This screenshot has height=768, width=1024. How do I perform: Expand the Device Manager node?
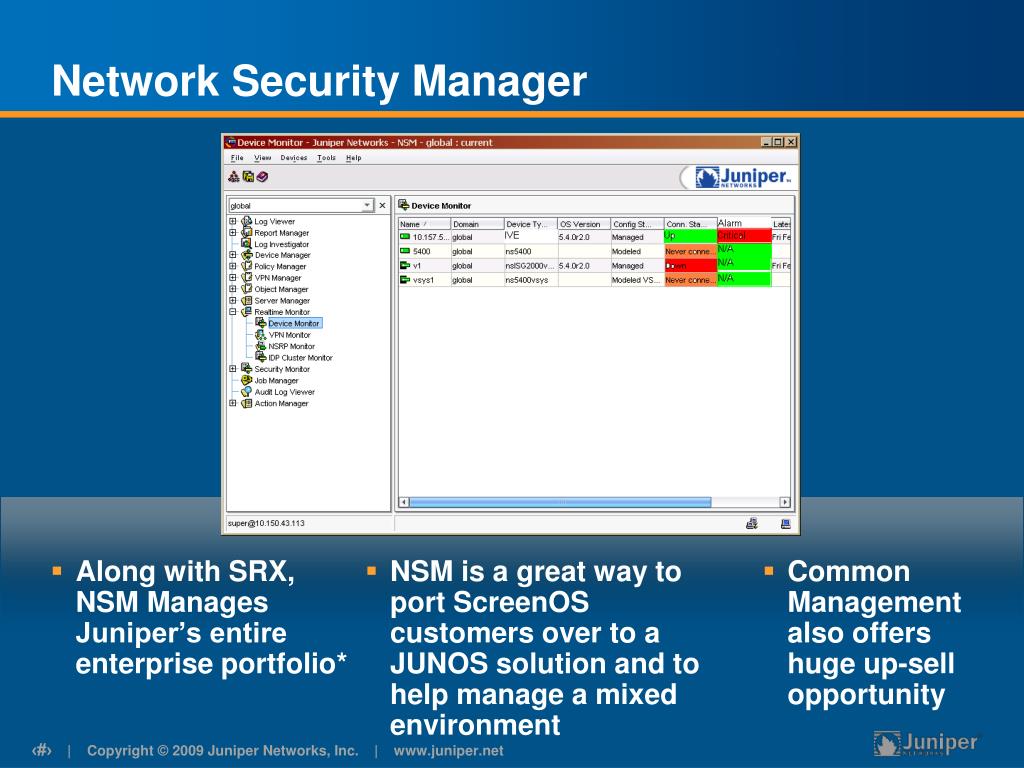232,255
